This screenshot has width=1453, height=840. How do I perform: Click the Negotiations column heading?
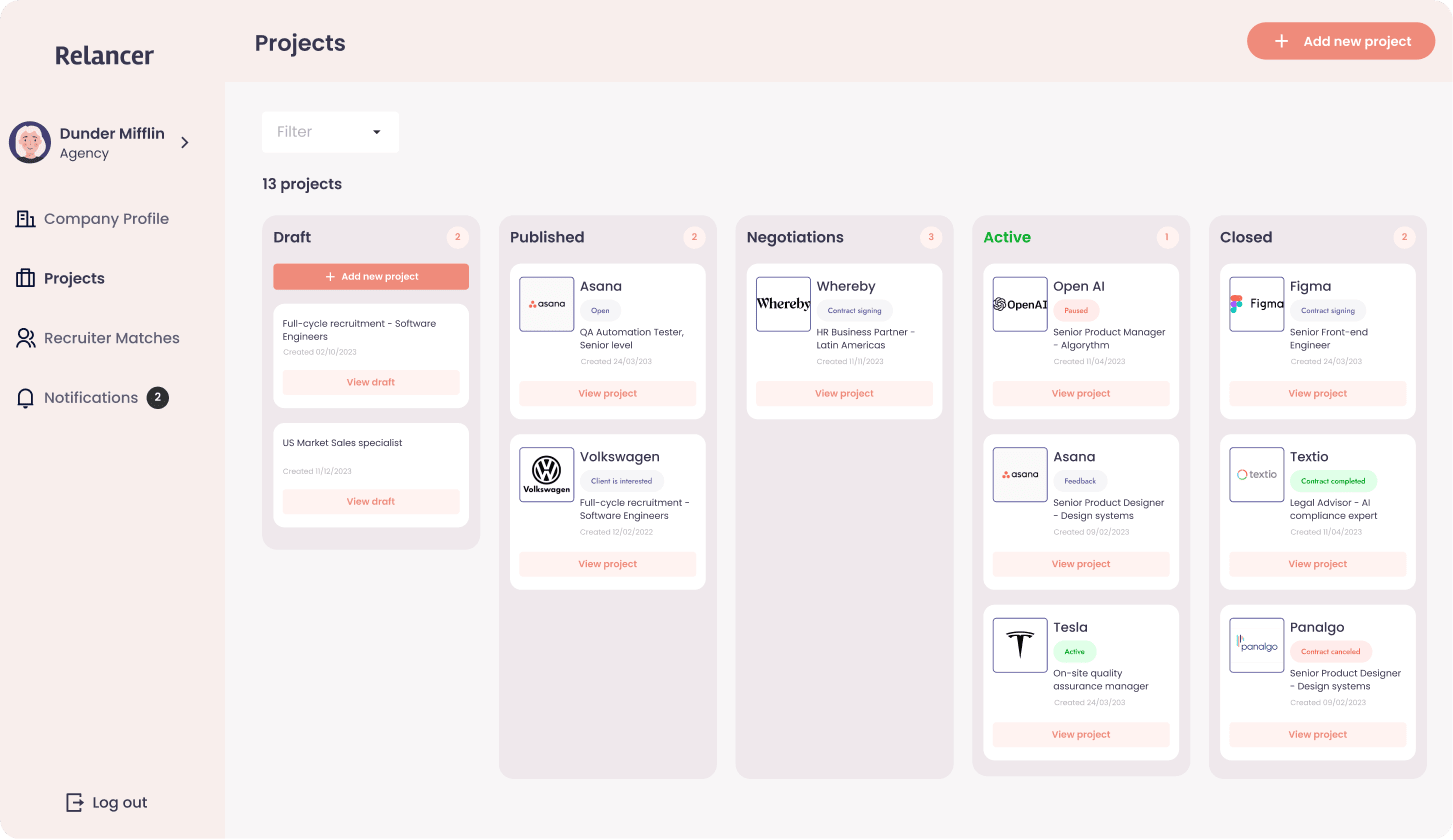(795, 237)
